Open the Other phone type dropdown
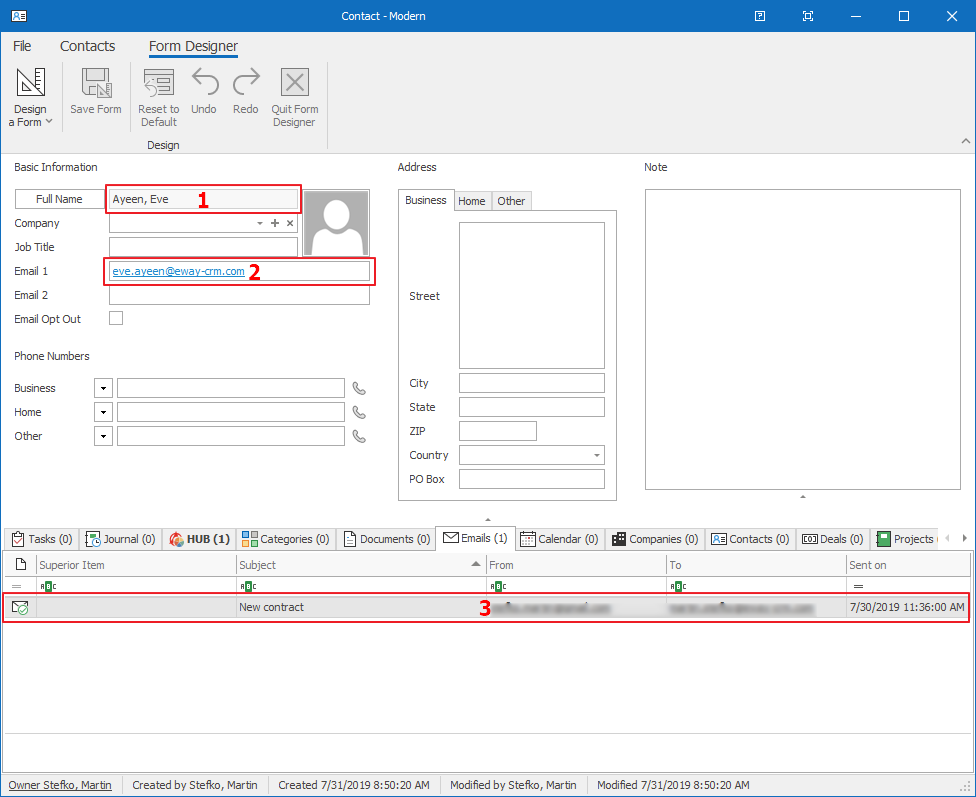The height and width of the screenshot is (797, 976). tap(103, 435)
